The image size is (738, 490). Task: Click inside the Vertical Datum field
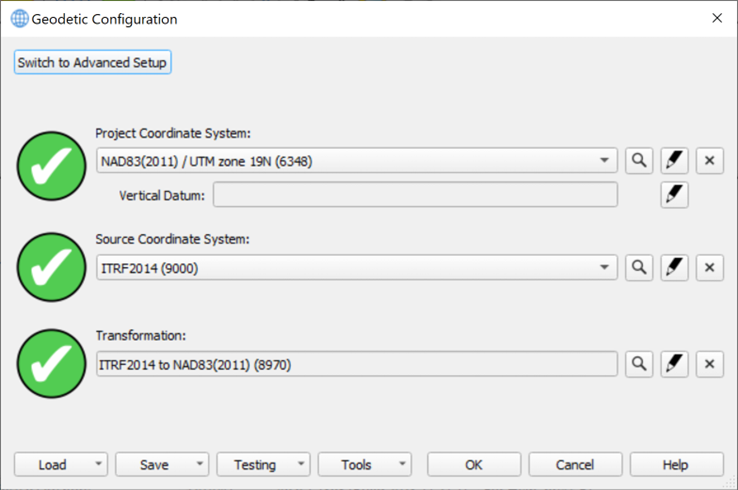[x=415, y=195]
